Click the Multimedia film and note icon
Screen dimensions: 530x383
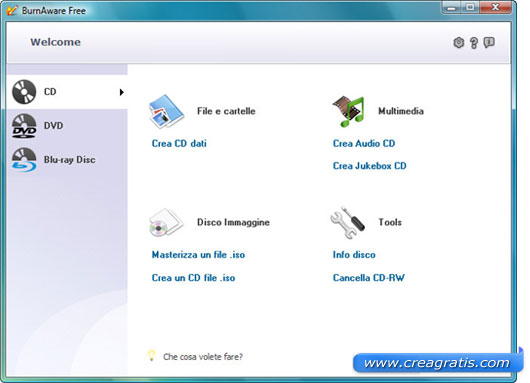(x=348, y=111)
